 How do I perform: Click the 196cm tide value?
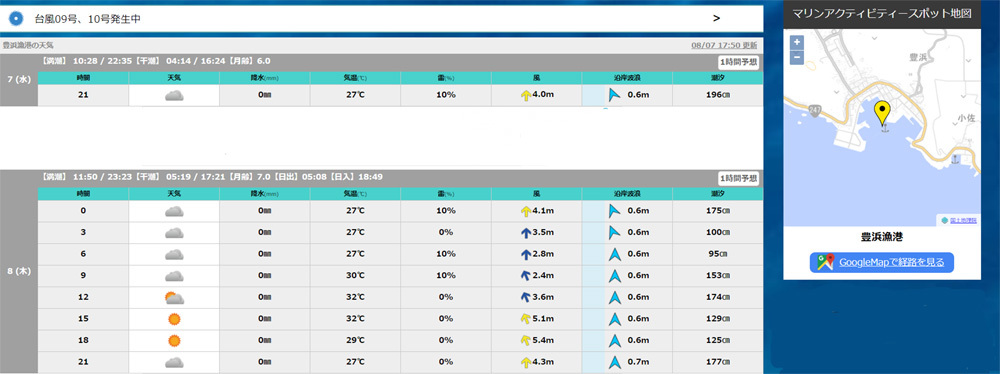coord(717,96)
